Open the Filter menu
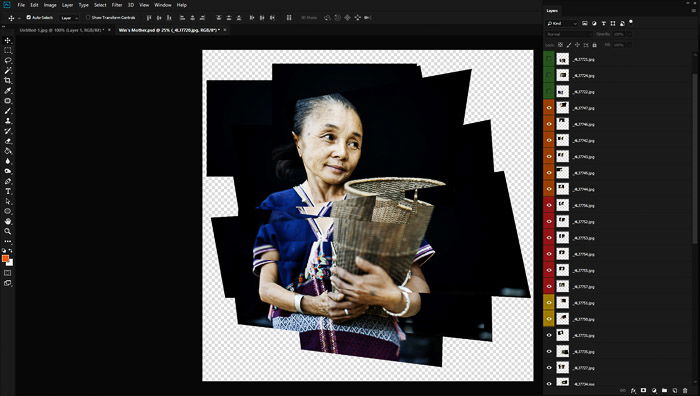The height and width of the screenshot is (396, 700). click(x=117, y=5)
